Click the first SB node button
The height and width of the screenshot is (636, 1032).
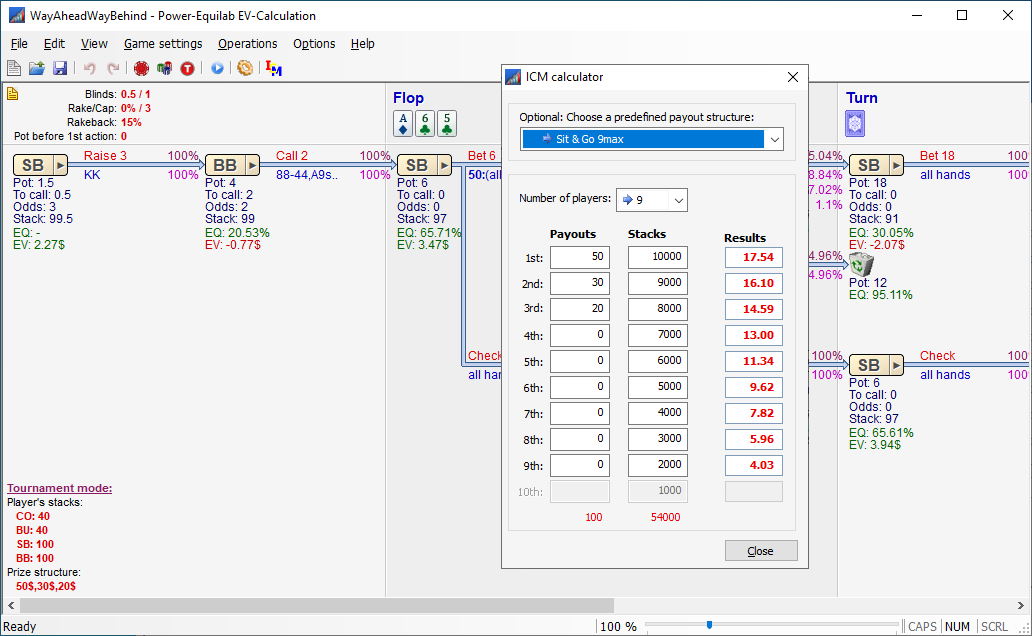tap(34, 165)
